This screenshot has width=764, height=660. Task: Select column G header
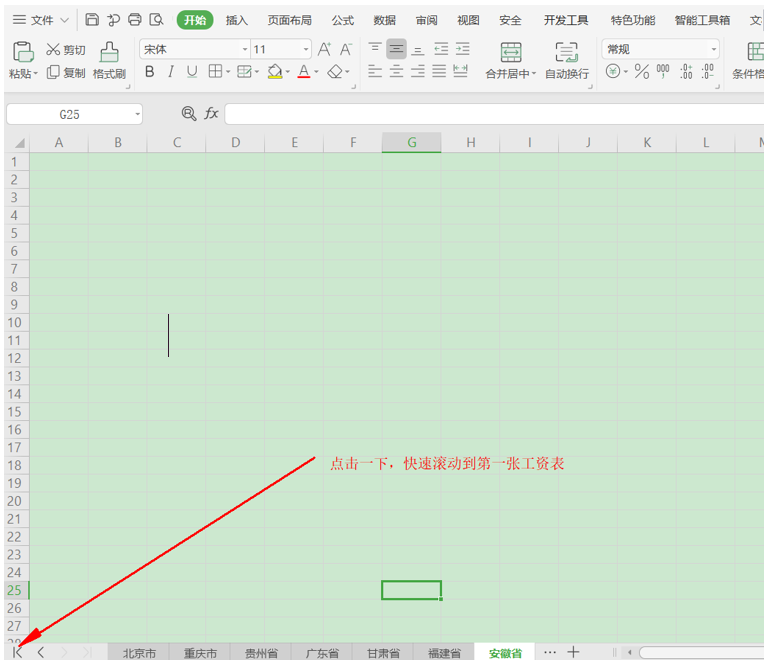412,142
